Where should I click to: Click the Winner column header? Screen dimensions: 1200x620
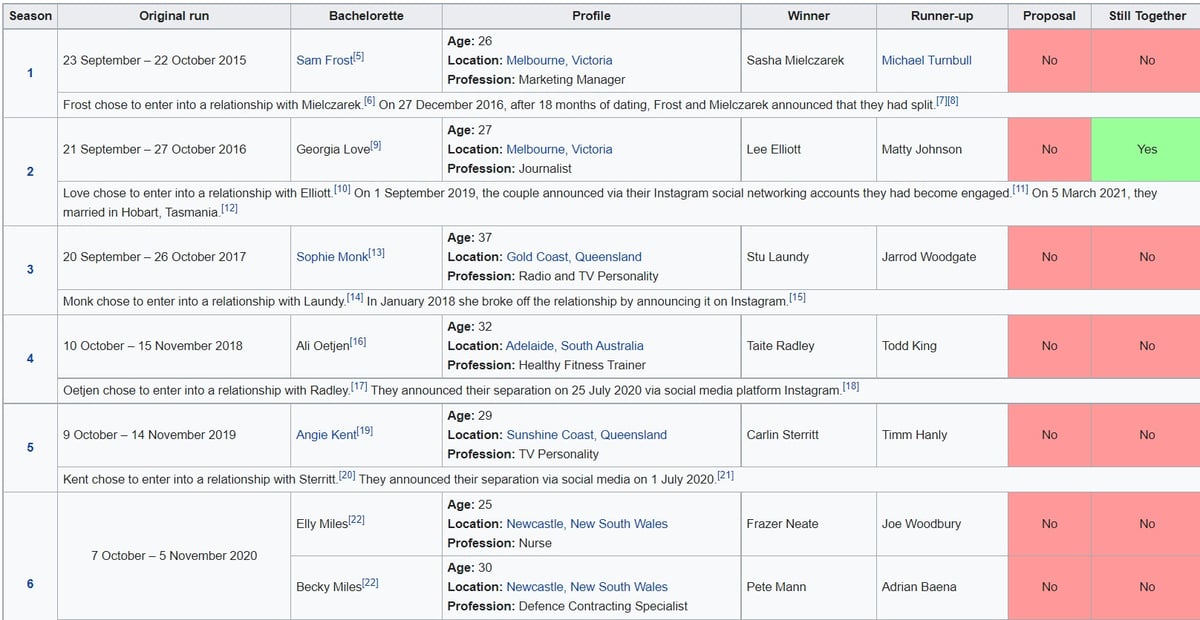(808, 16)
